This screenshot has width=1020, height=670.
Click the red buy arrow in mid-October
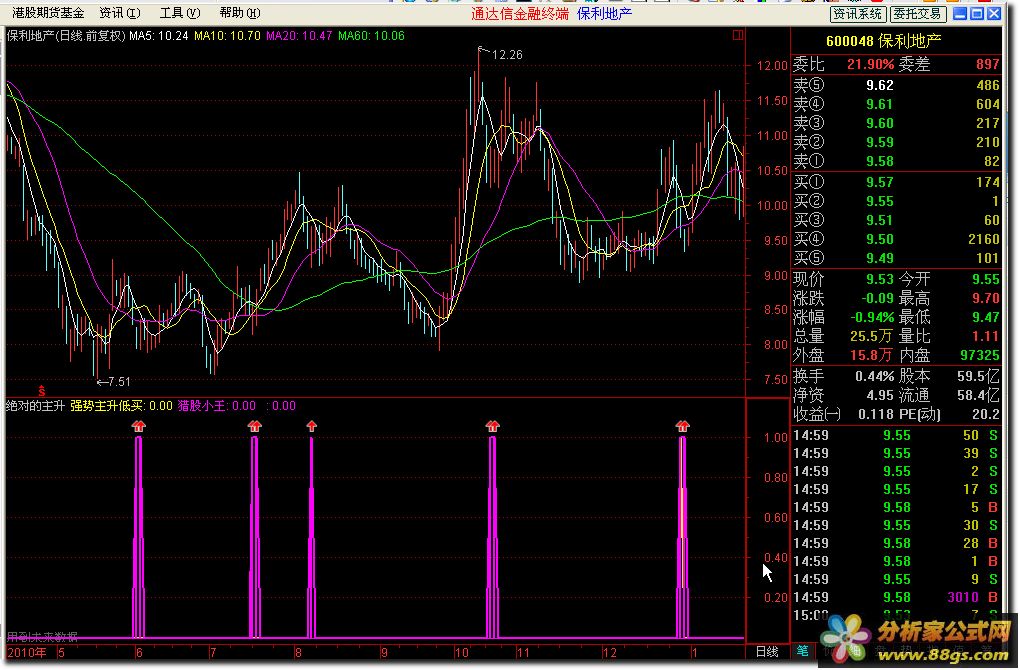point(492,426)
